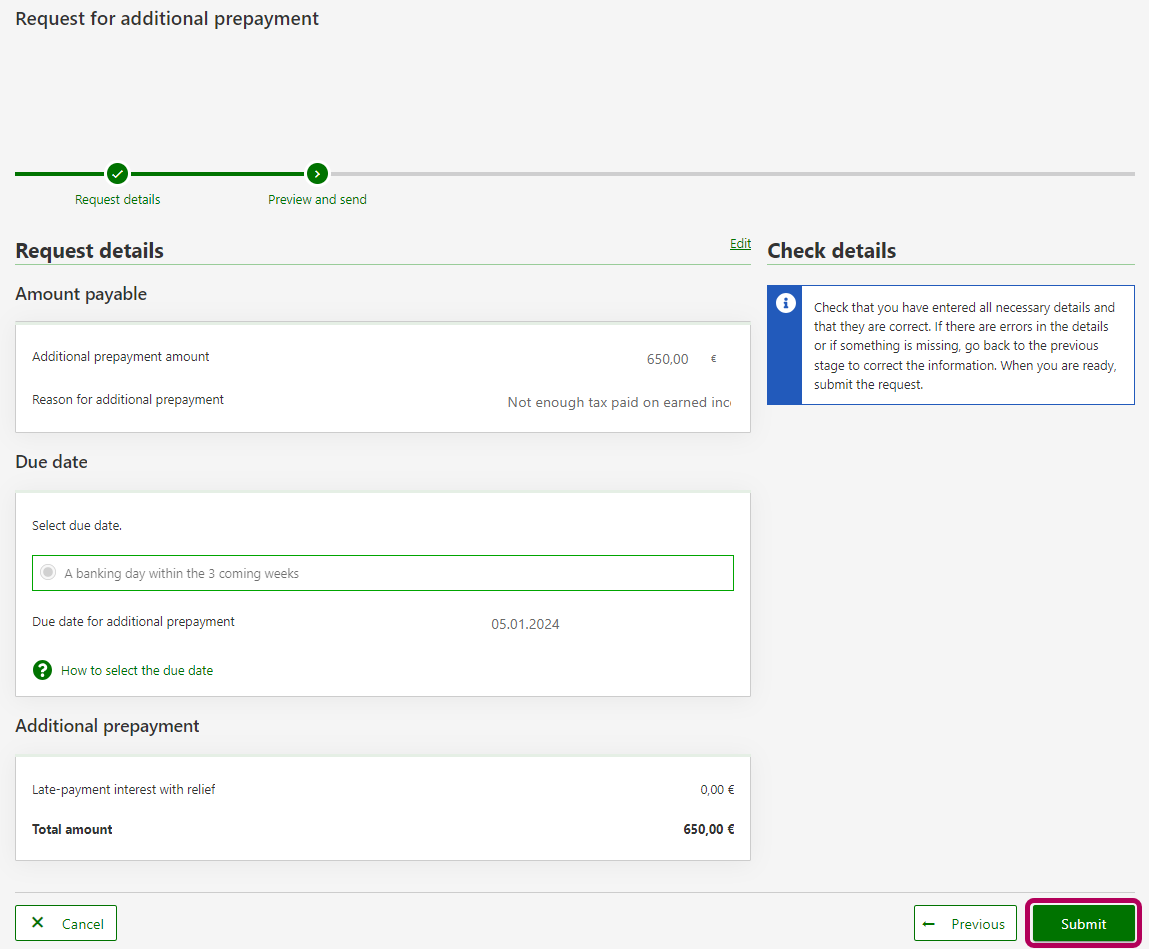Open the reason for additional prepayment field

point(618,402)
